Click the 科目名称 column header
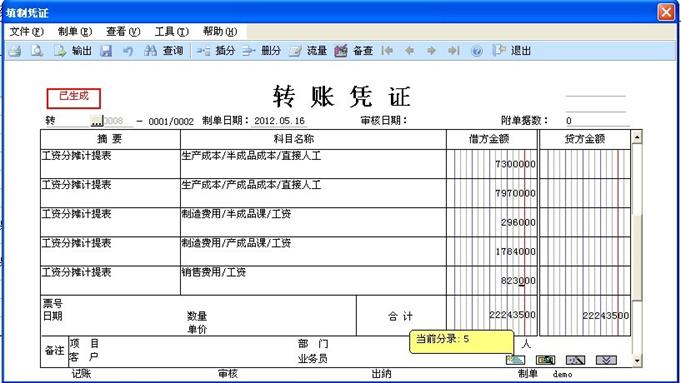681x383 pixels. pos(313,139)
